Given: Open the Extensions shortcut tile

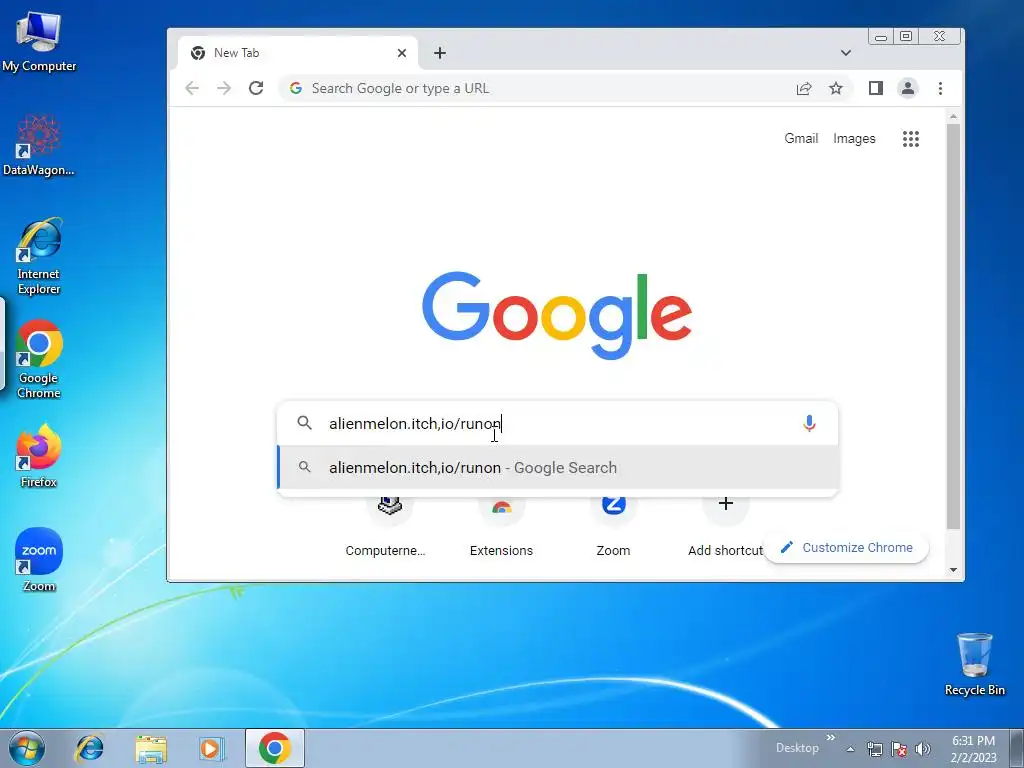Looking at the screenshot, I should click(502, 527).
